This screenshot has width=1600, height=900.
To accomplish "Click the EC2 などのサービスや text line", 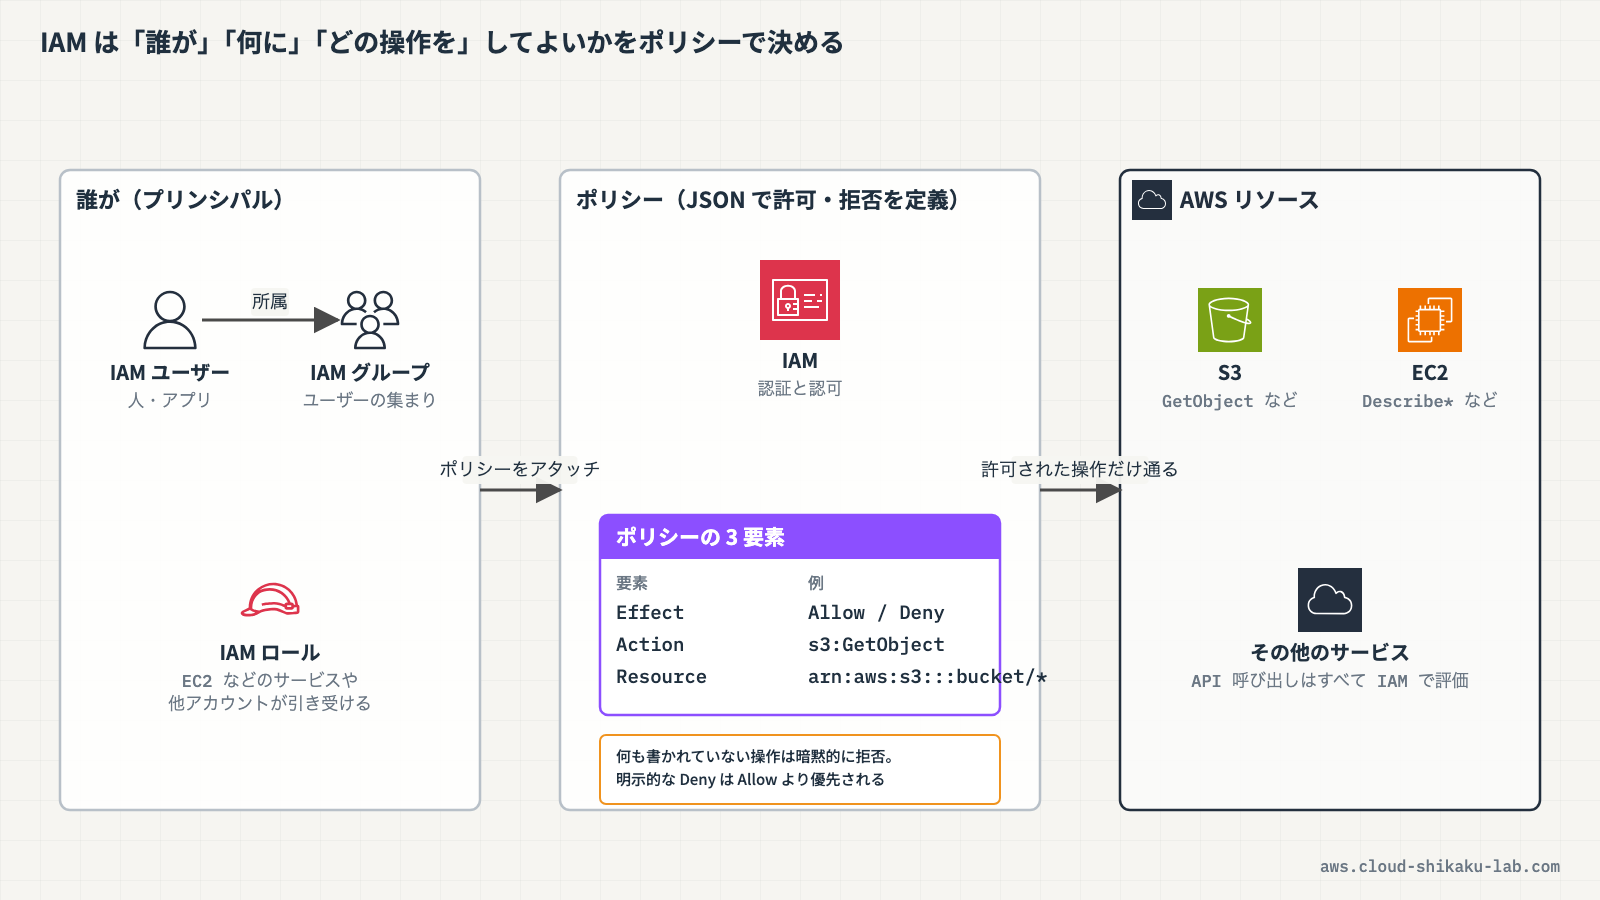I will pyautogui.click(x=270, y=680).
